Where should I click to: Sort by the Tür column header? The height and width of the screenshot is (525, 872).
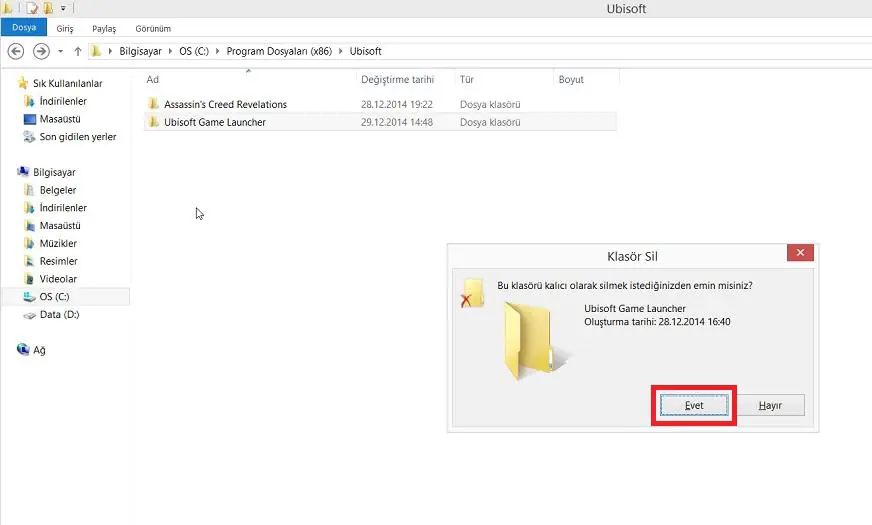tap(467, 80)
